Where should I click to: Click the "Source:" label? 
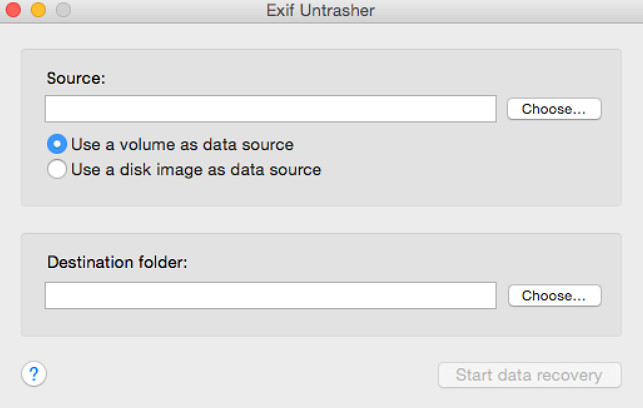(x=75, y=77)
